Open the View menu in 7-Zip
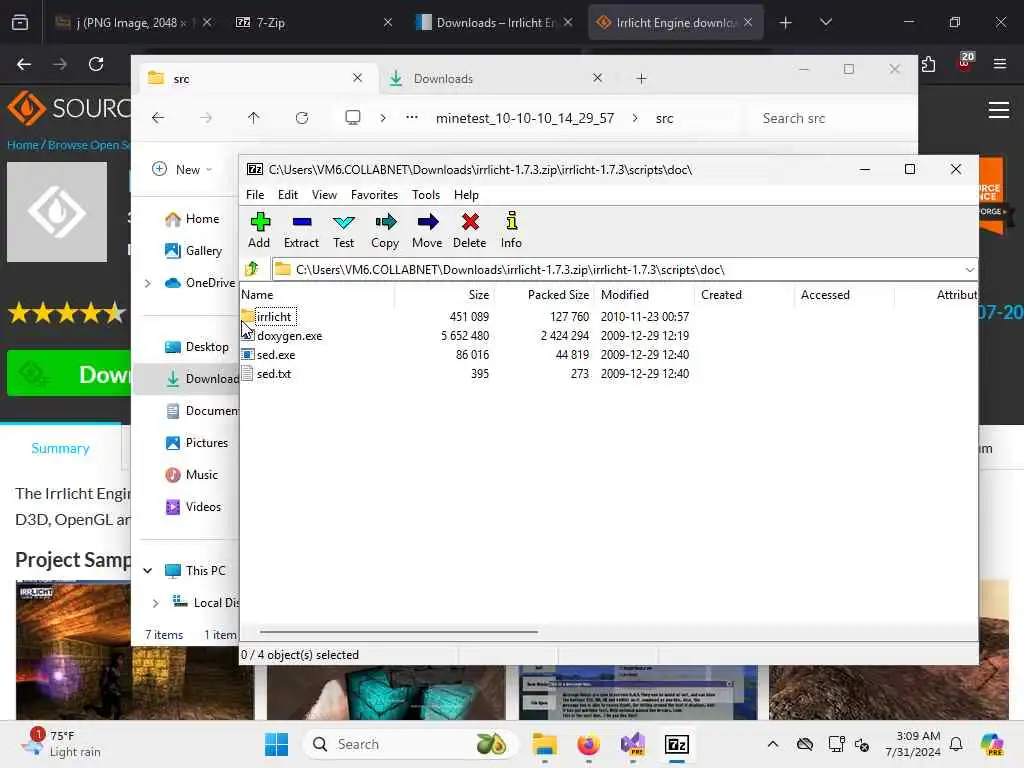Screen dimensions: 1024x768 point(324,195)
